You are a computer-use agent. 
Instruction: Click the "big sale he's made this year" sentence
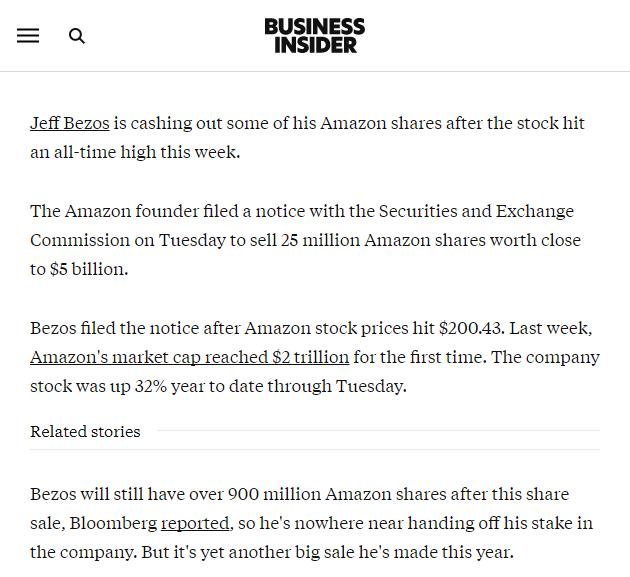(404, 552)
